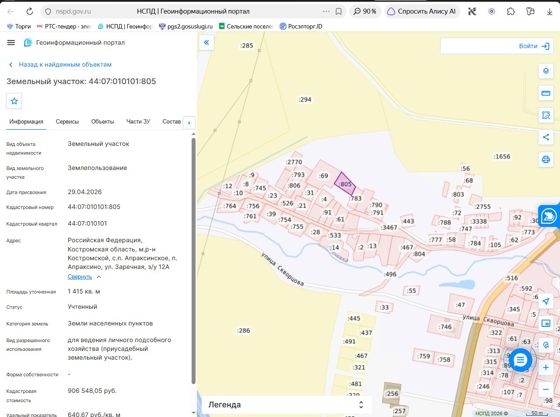Share the map via share icon

(x=546, y=137)
